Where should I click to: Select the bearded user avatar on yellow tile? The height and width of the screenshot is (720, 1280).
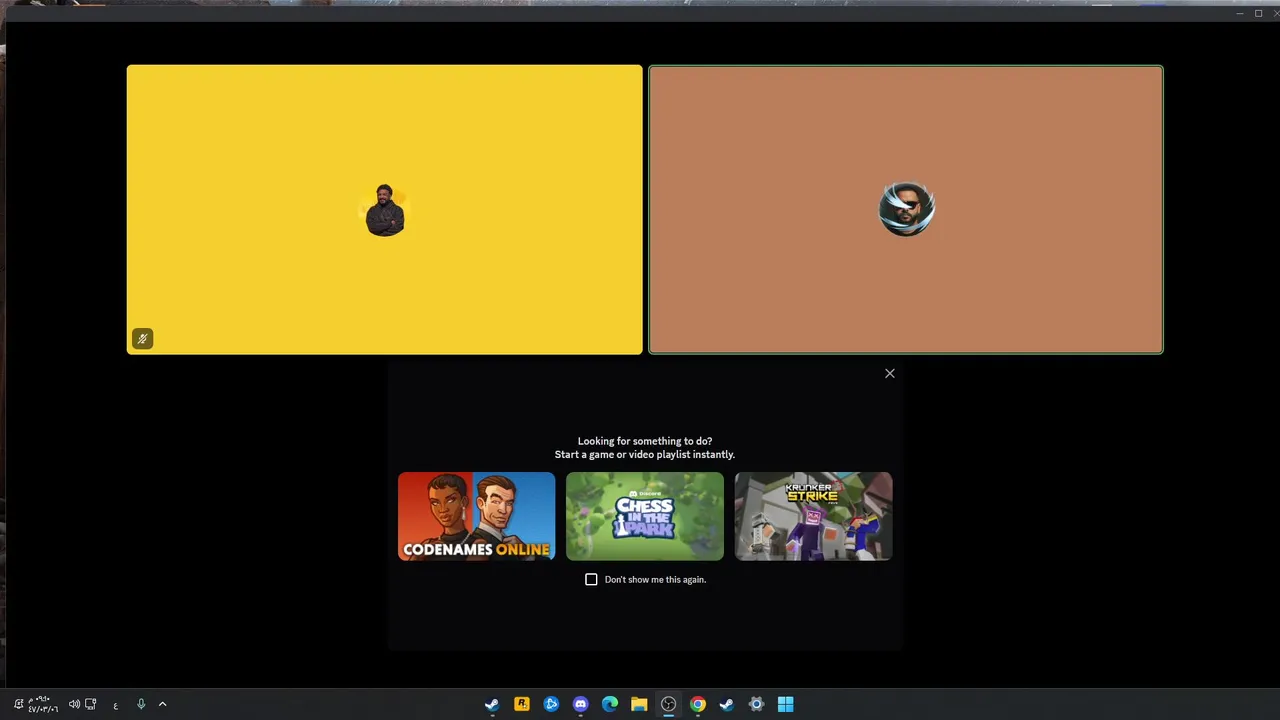(385, 210)
